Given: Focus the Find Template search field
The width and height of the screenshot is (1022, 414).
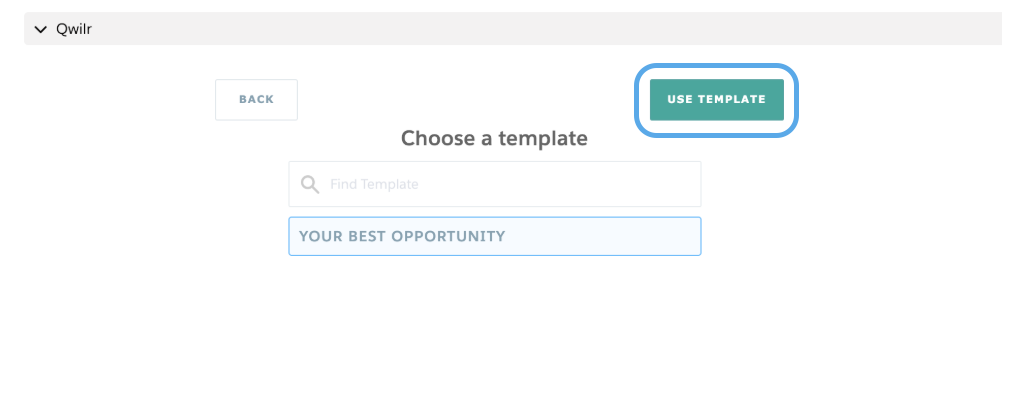Looking at the screenshot, I should point(495,185).
